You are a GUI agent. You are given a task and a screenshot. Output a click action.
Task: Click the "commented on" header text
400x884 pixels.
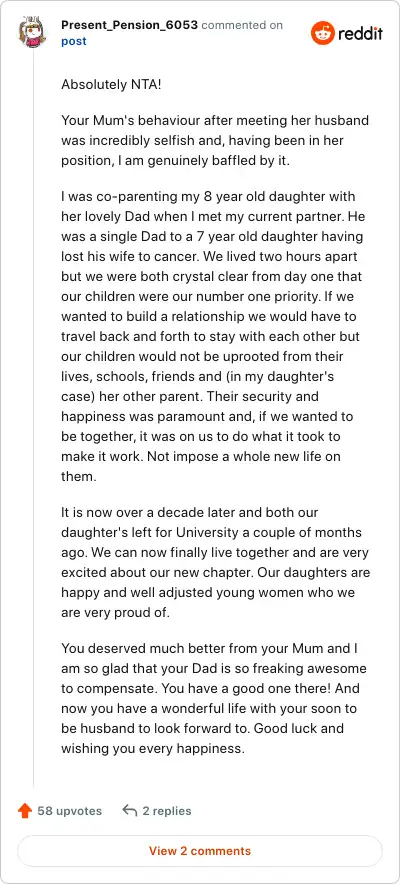click(242, 25)
